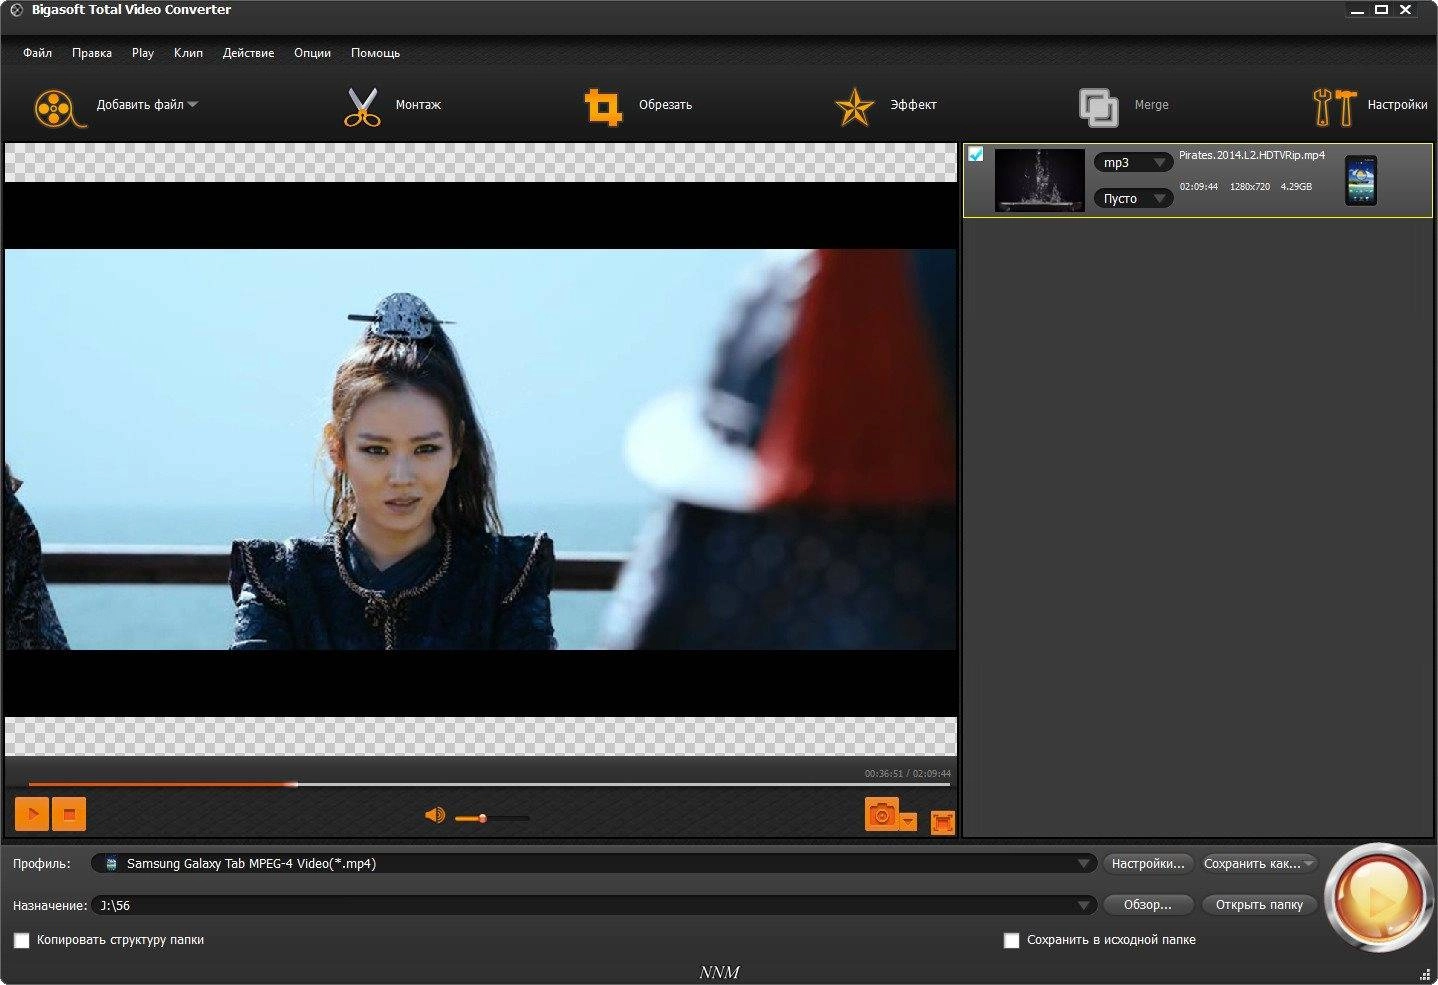Click the app logo in the title bar
The width and height of the screenshot is (1438, 985).
16,10
